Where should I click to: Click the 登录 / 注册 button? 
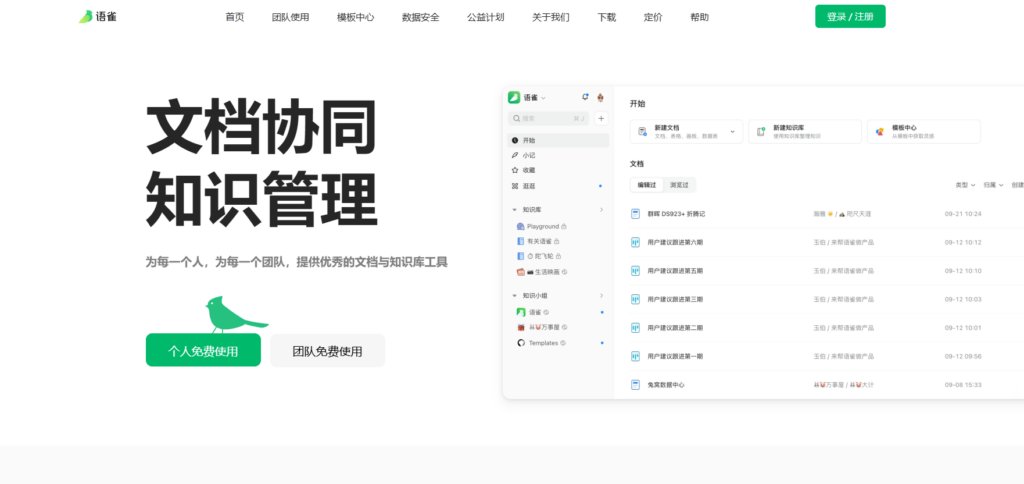click(x=850, y=17)
